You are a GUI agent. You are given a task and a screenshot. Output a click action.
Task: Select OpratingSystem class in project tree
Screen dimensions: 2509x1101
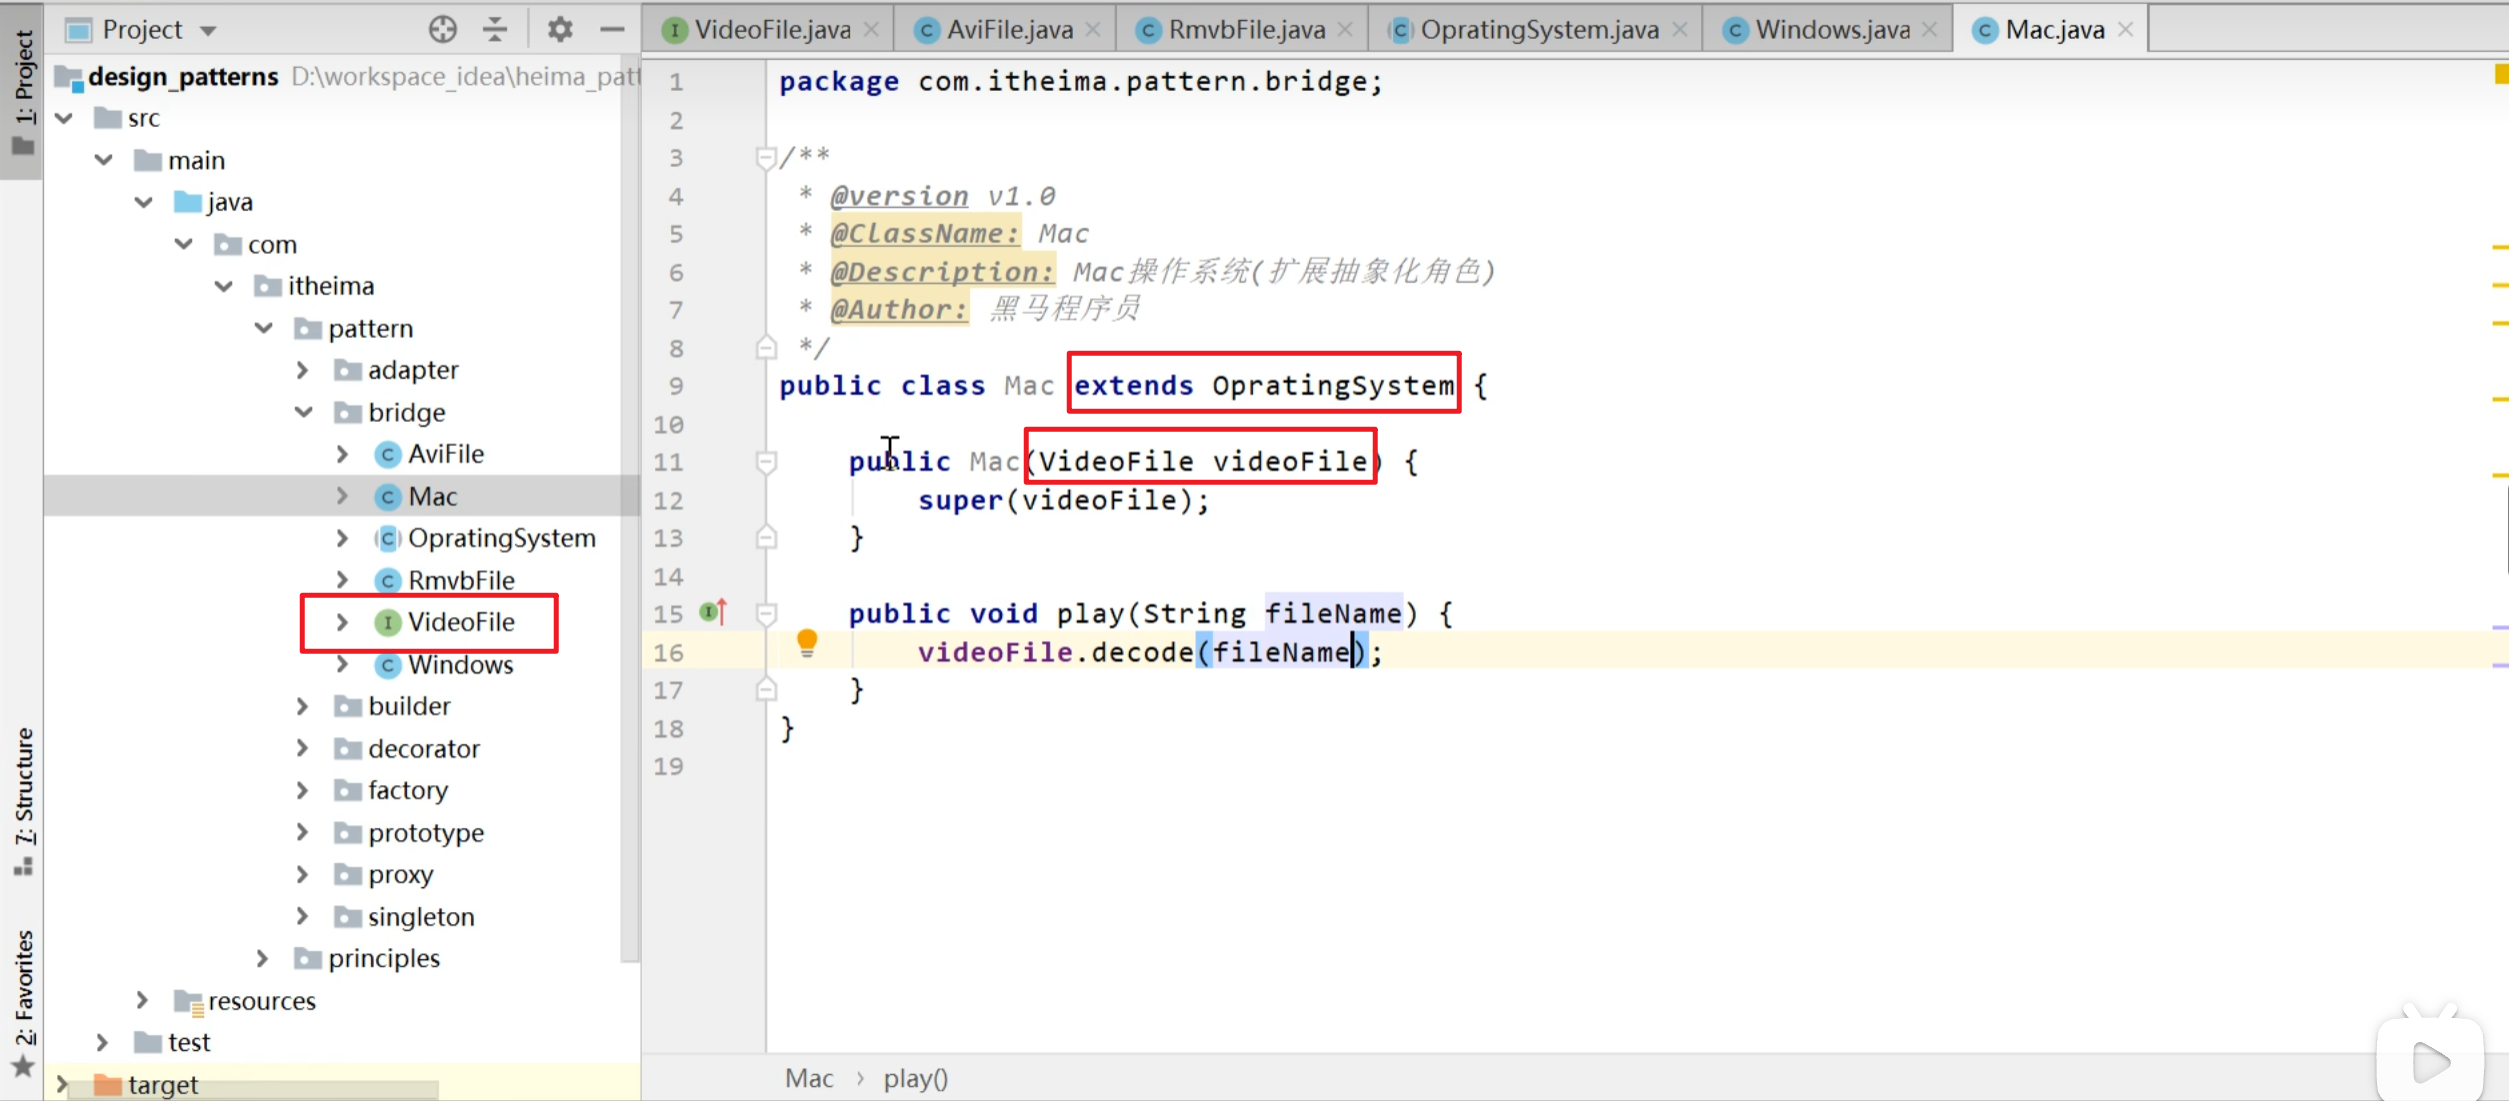click(x=501, y=538)
